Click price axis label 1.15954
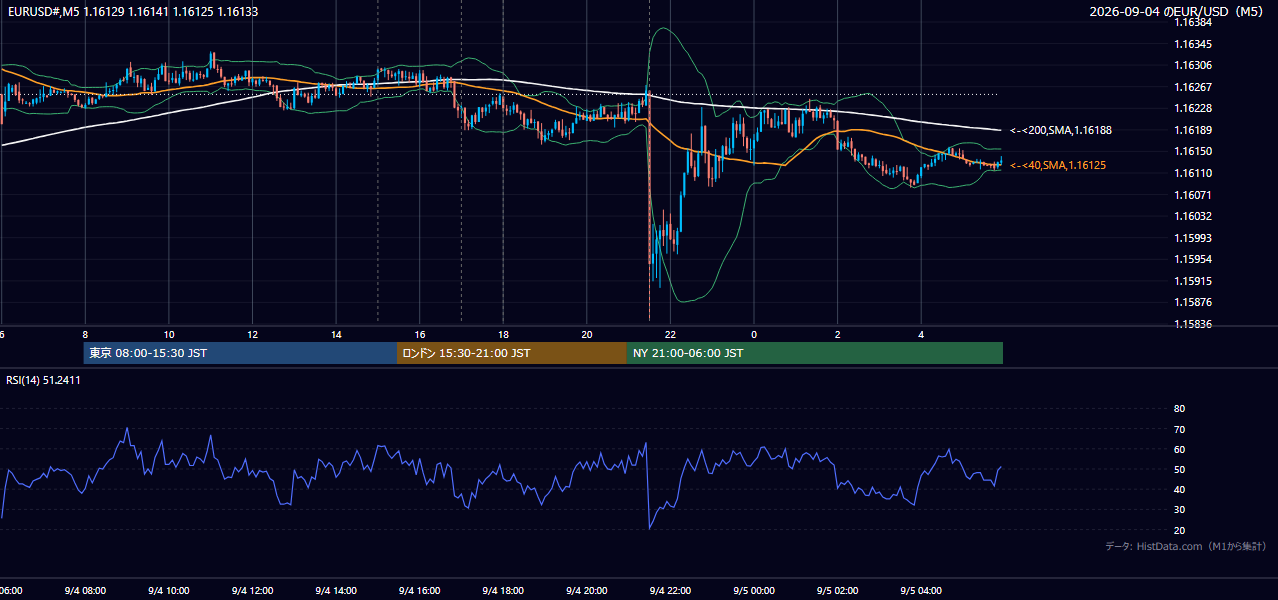The image size is (1278, 600). [1192, 259]
